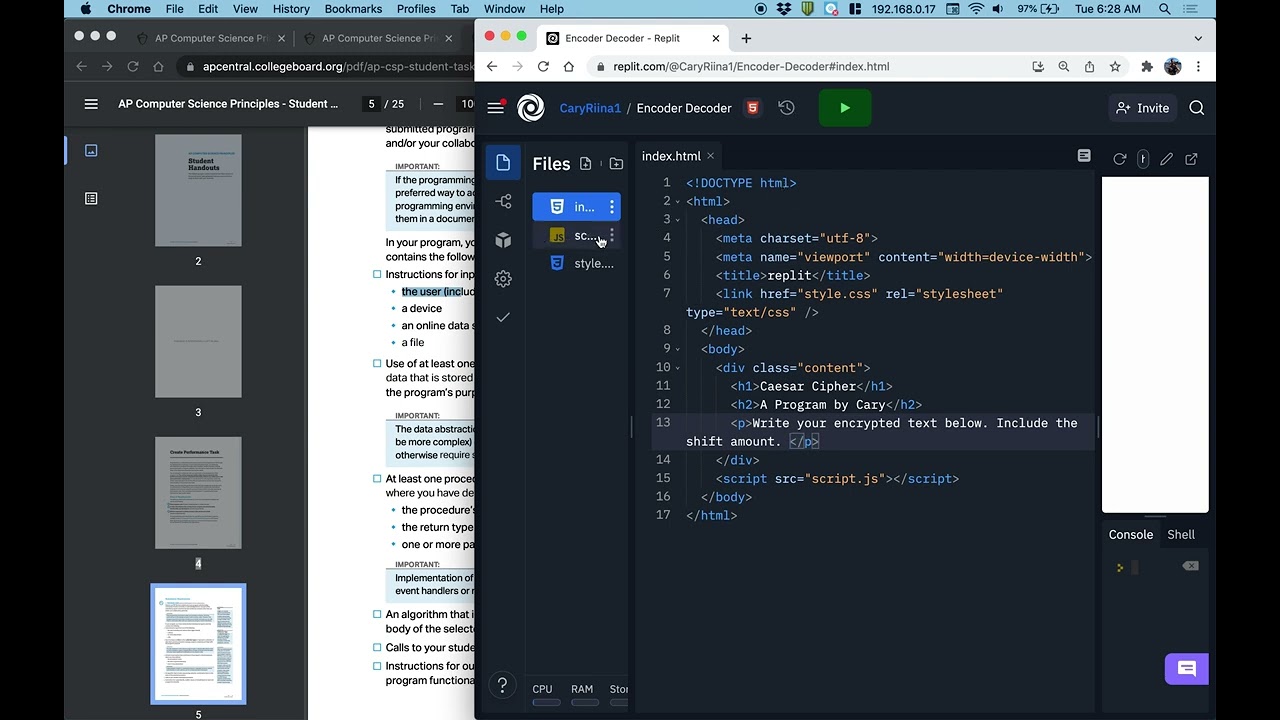Open a new tab in Replit window
Image resolution: width=1280 pixels, height=720 pixels.
click(x=746, y=38)
